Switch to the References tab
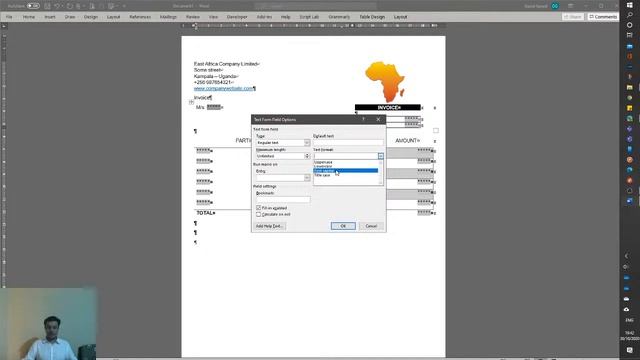Image resolution: width=640 pixels, height=360 pixels. [x=140, y=17]
